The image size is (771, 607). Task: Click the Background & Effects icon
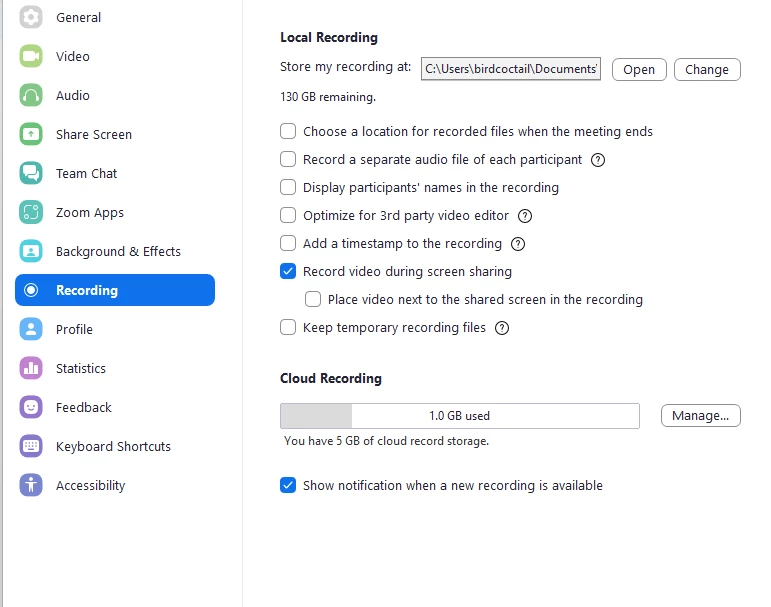pos(31,251)
